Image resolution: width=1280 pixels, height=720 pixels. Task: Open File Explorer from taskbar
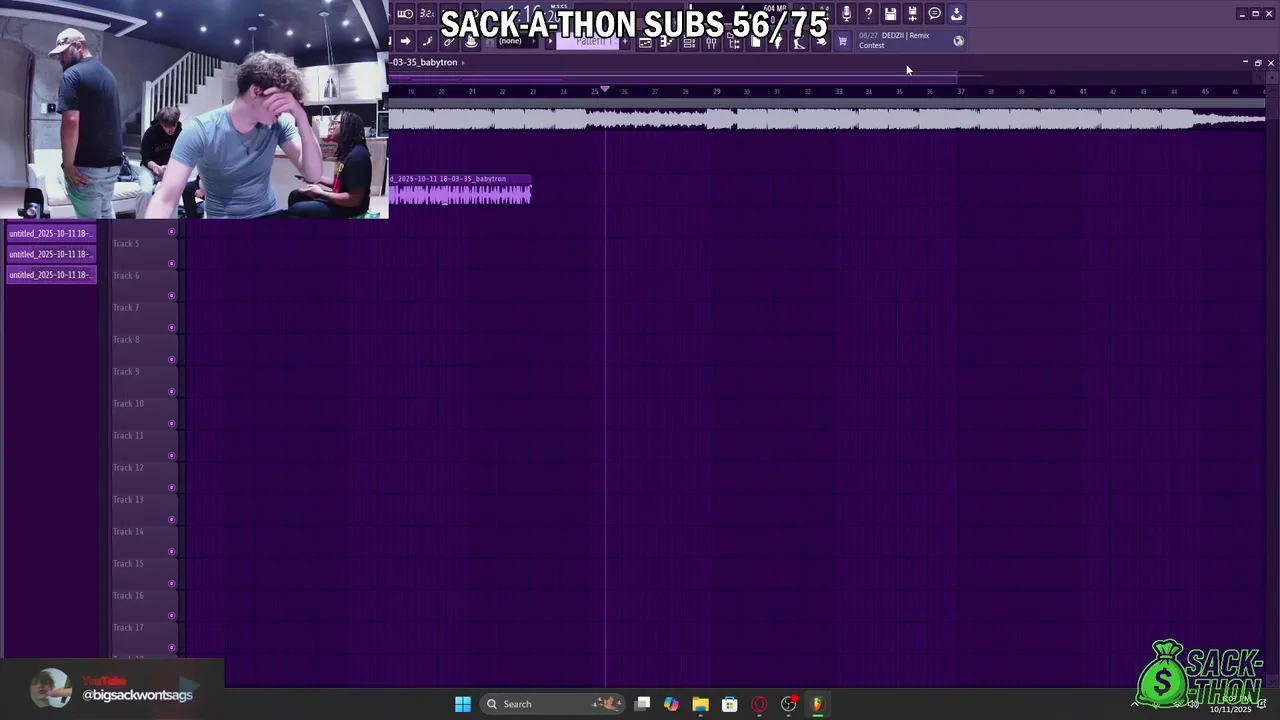pos(700,704)
